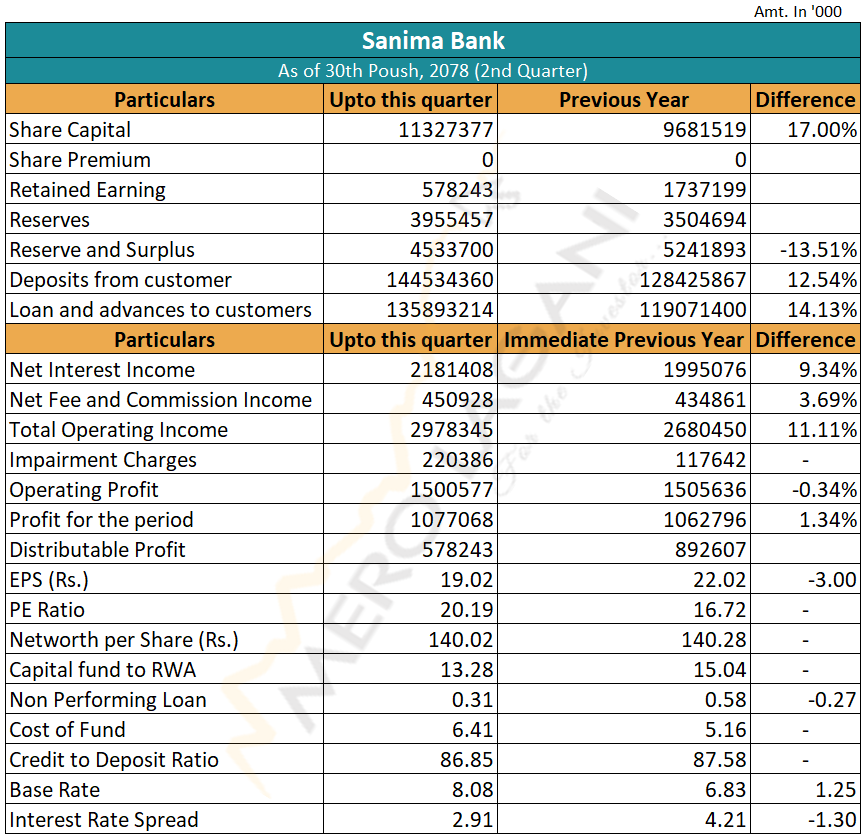Select the 'Capital fund to RWA' label

click(103, 670)
